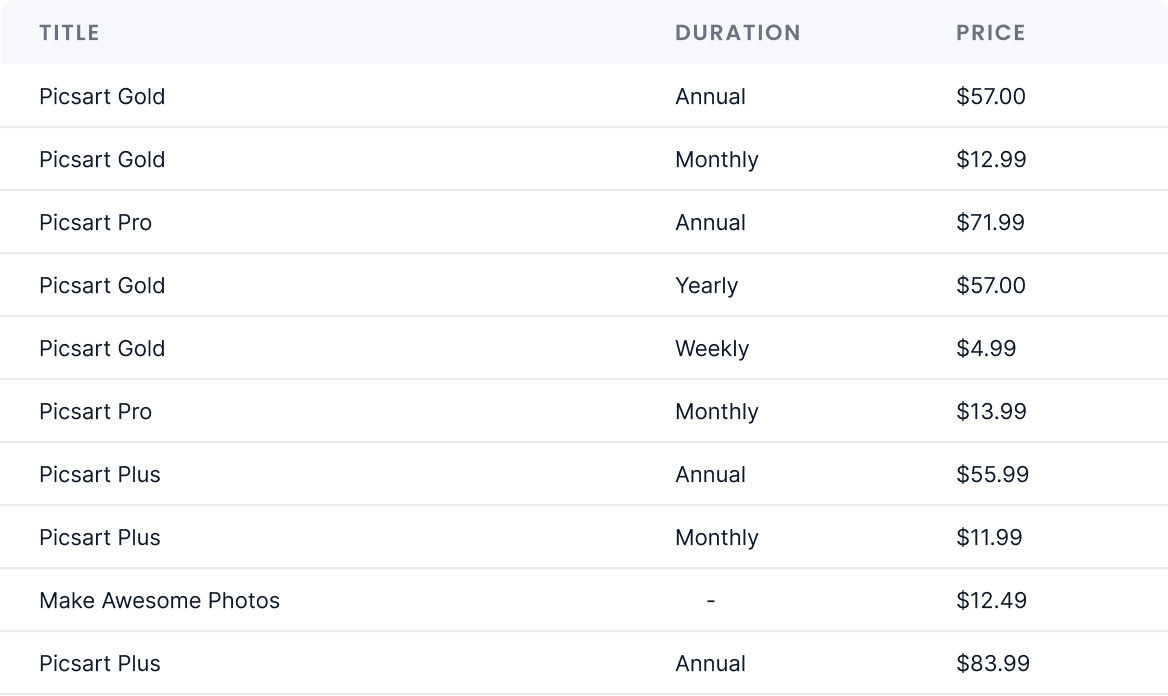Select the Picsart Plus $55.99 annual title
Image resolution: width=1168 pixels, height=696 pixels.
(x=99, y=475)
